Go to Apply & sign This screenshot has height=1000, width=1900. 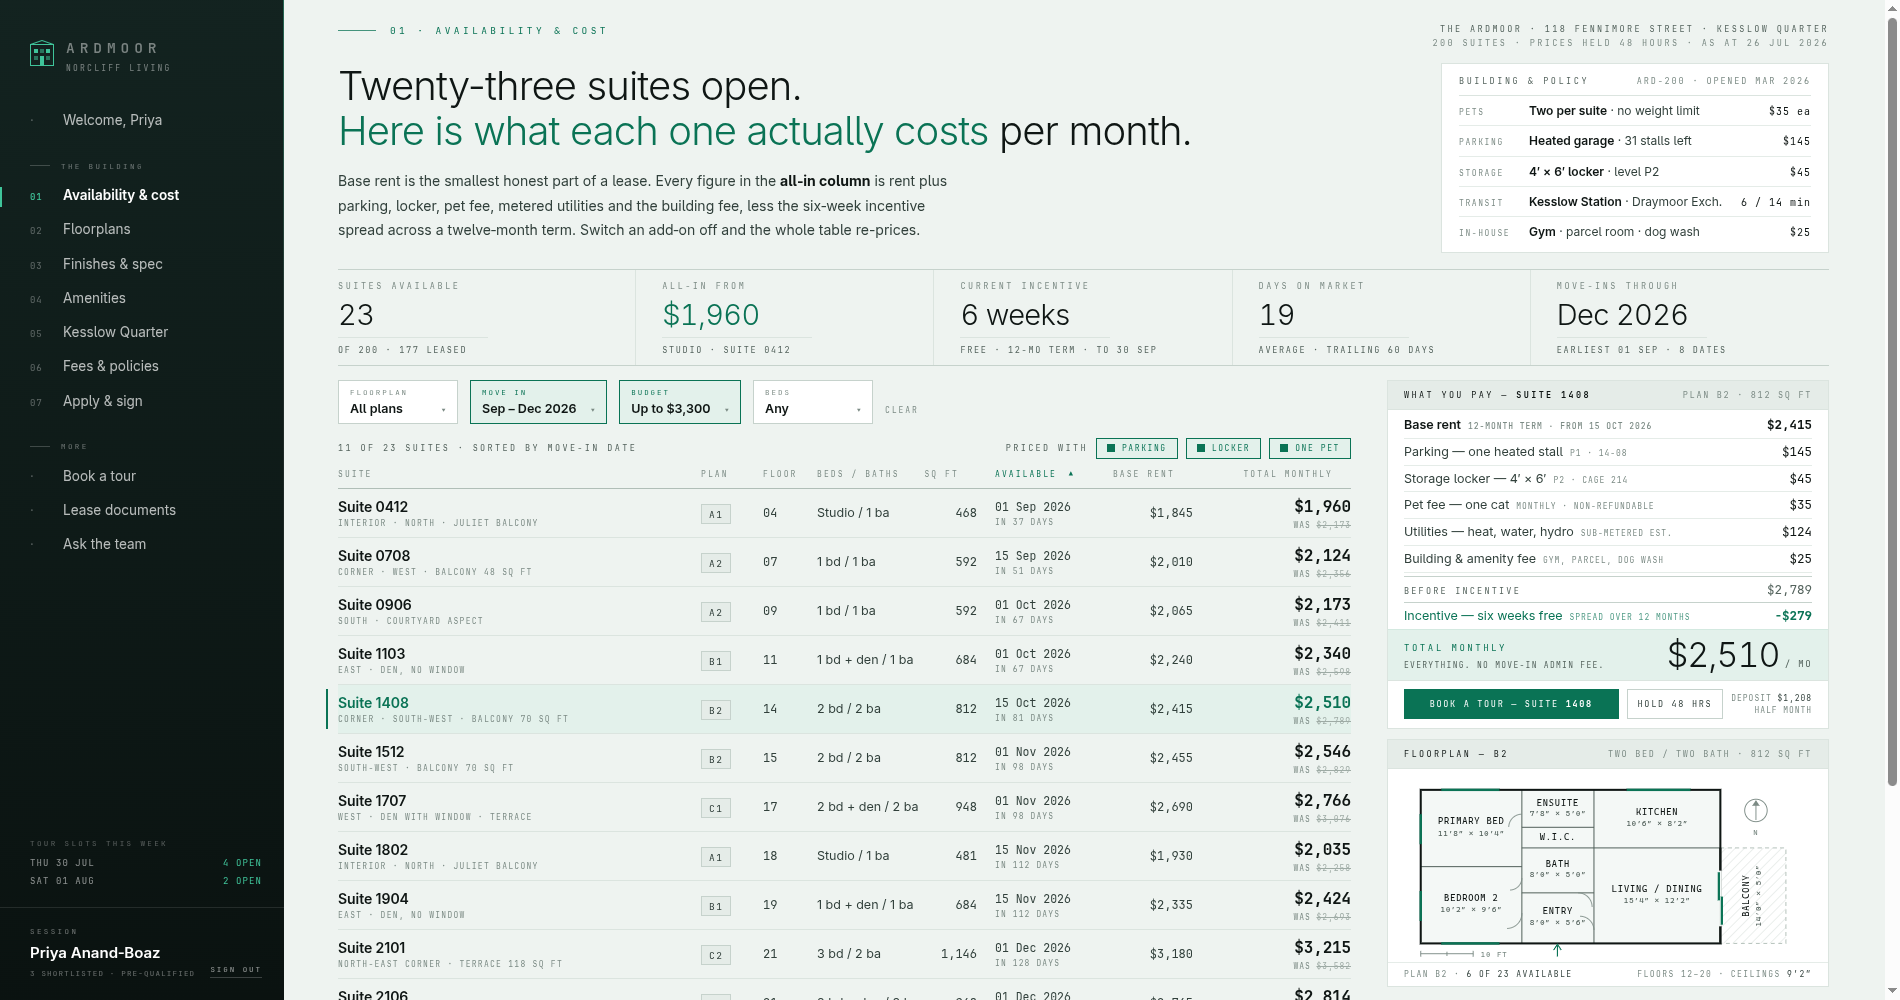coord(102,401)
